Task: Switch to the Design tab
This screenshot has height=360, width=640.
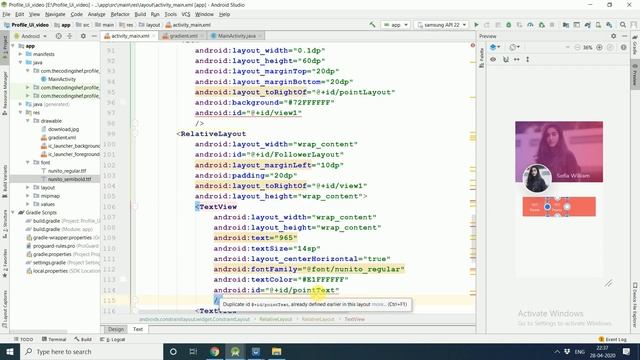Action: 116,329
